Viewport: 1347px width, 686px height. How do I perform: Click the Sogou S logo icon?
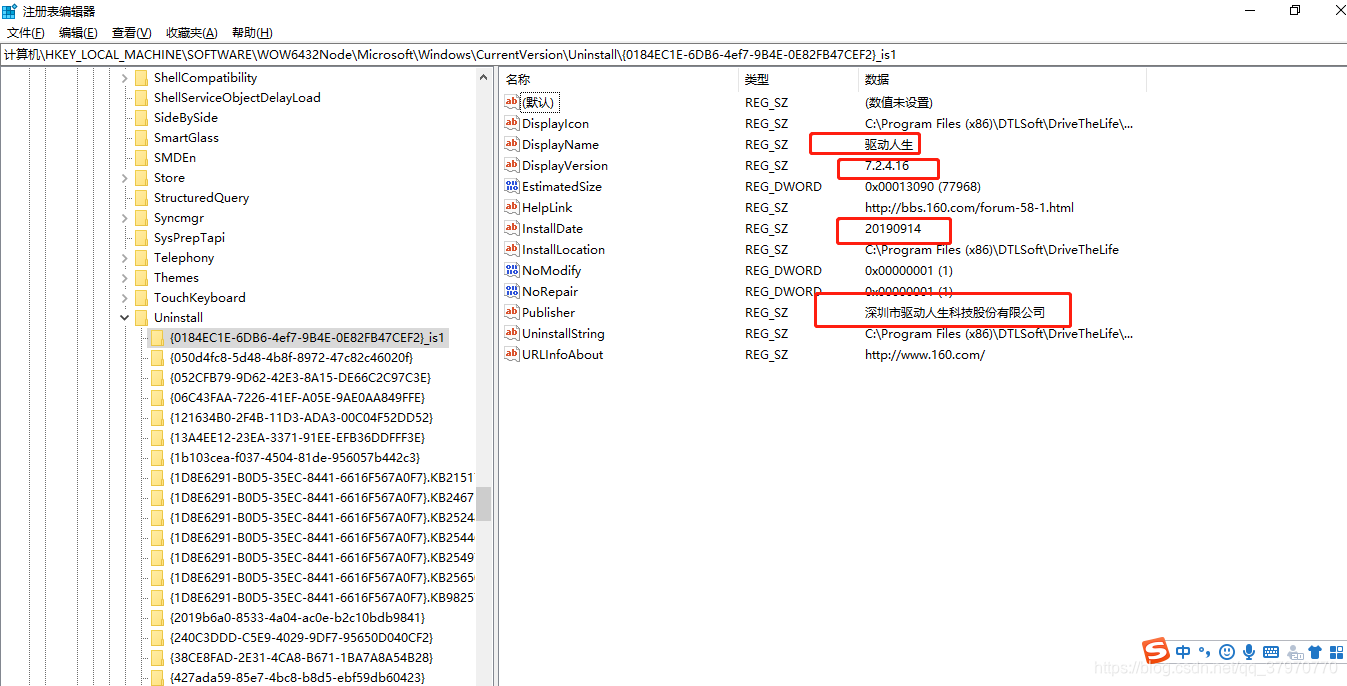pyautogui.click(x=1156, y=651)
